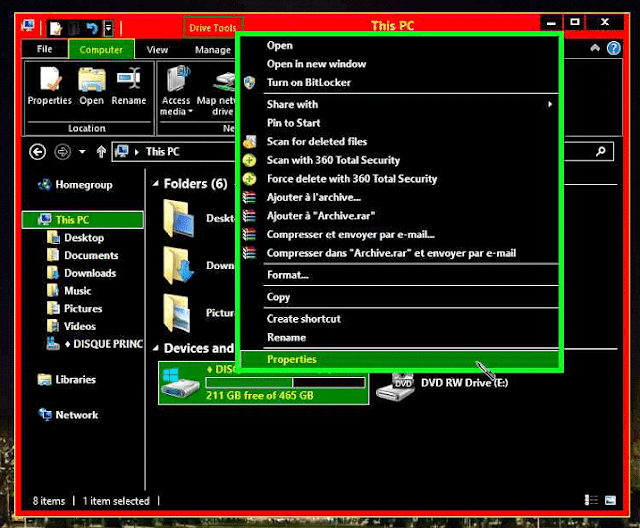Select Create shortcut
This screenshot has height=528, width=640.
pos(399,319)
